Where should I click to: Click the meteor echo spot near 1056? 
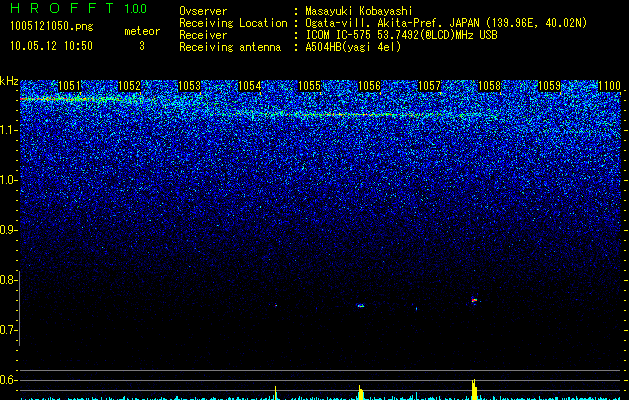(x=361, y=306)
